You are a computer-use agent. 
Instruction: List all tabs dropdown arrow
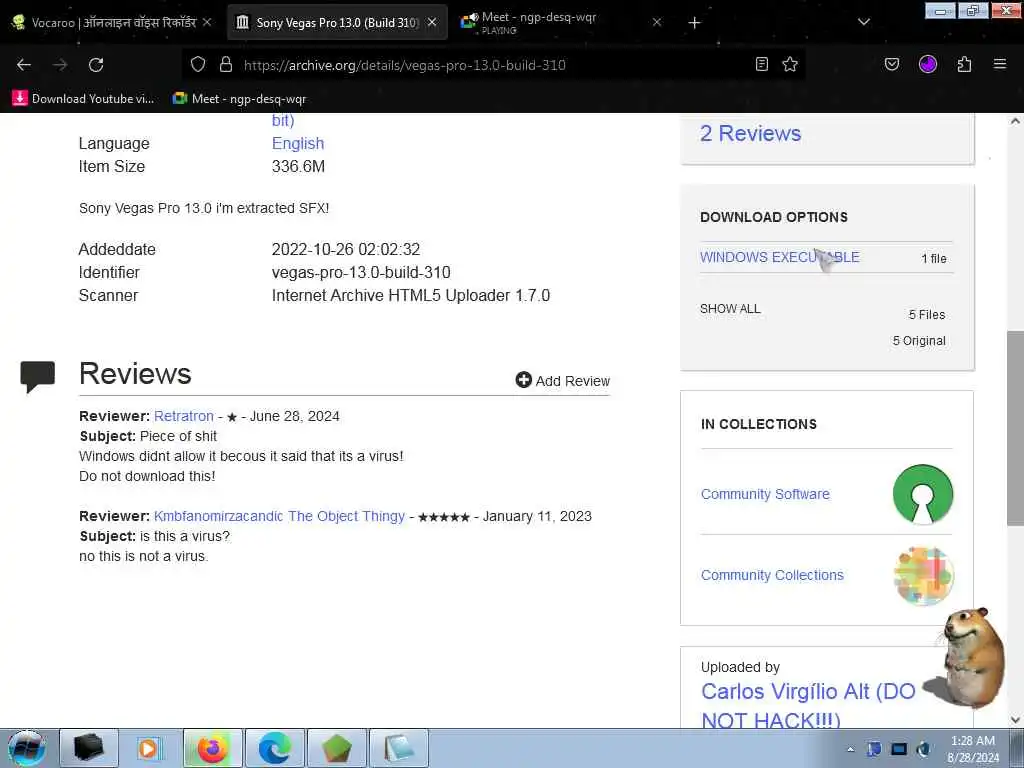coord(864,22)
